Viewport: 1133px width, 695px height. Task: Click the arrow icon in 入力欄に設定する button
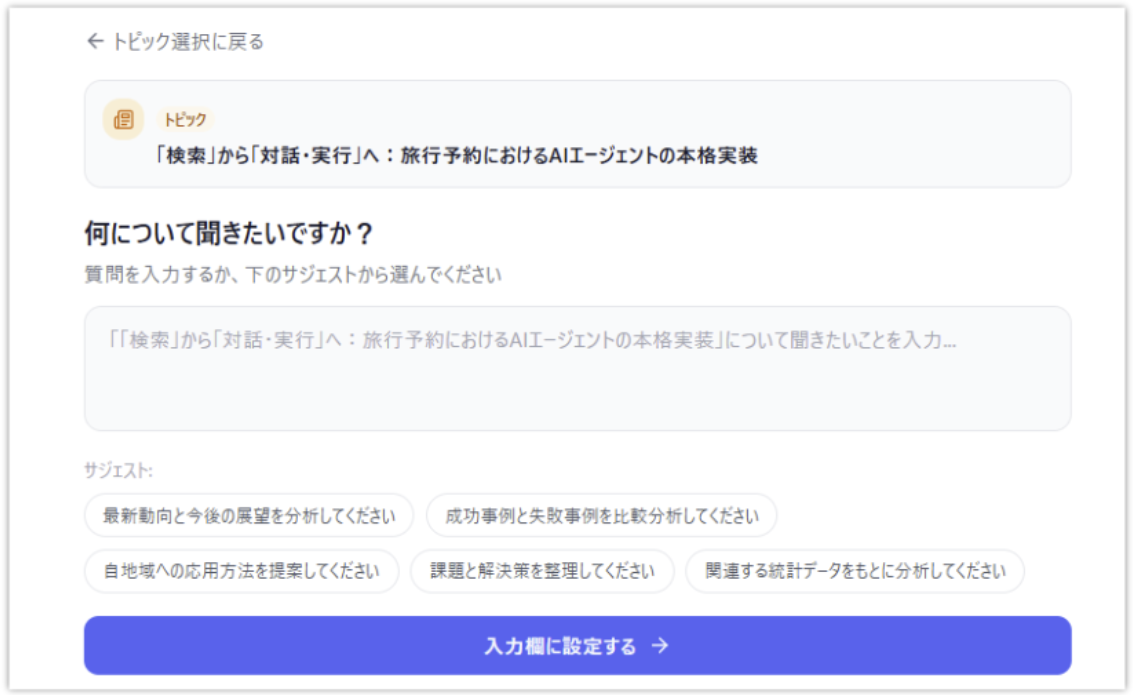pos(660,645)
